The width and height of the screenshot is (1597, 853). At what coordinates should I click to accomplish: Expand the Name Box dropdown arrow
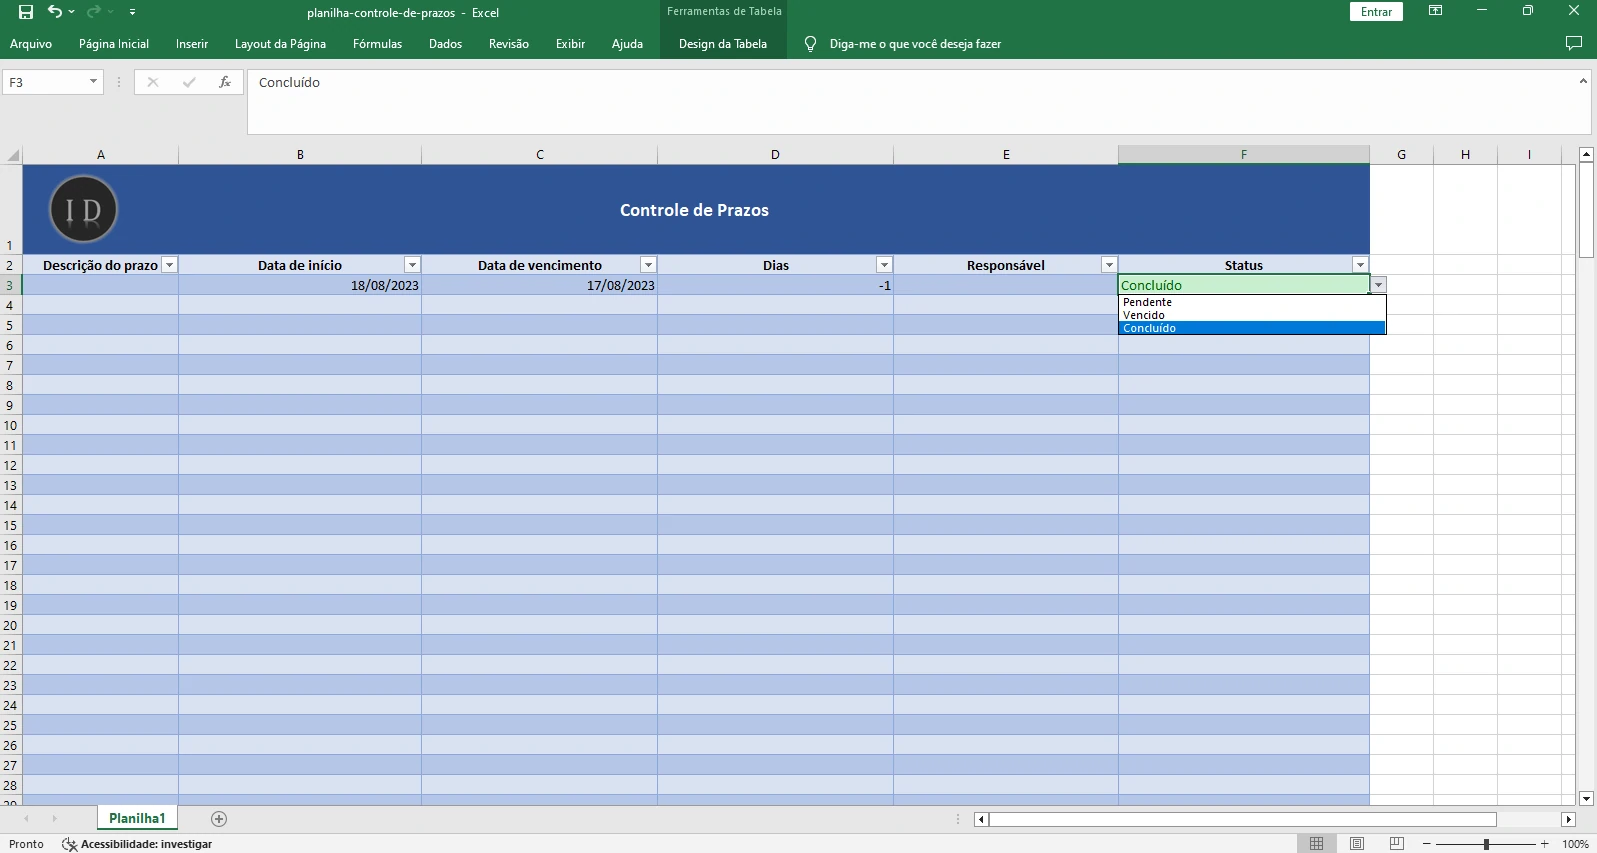point(93,82)
